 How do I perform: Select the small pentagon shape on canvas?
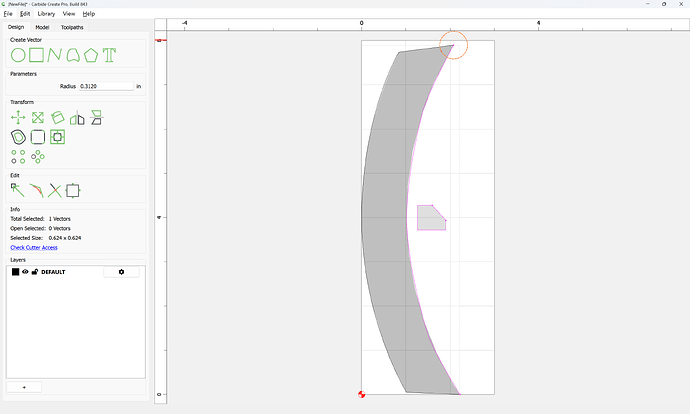pyautogui.click(x=430, y=219)
